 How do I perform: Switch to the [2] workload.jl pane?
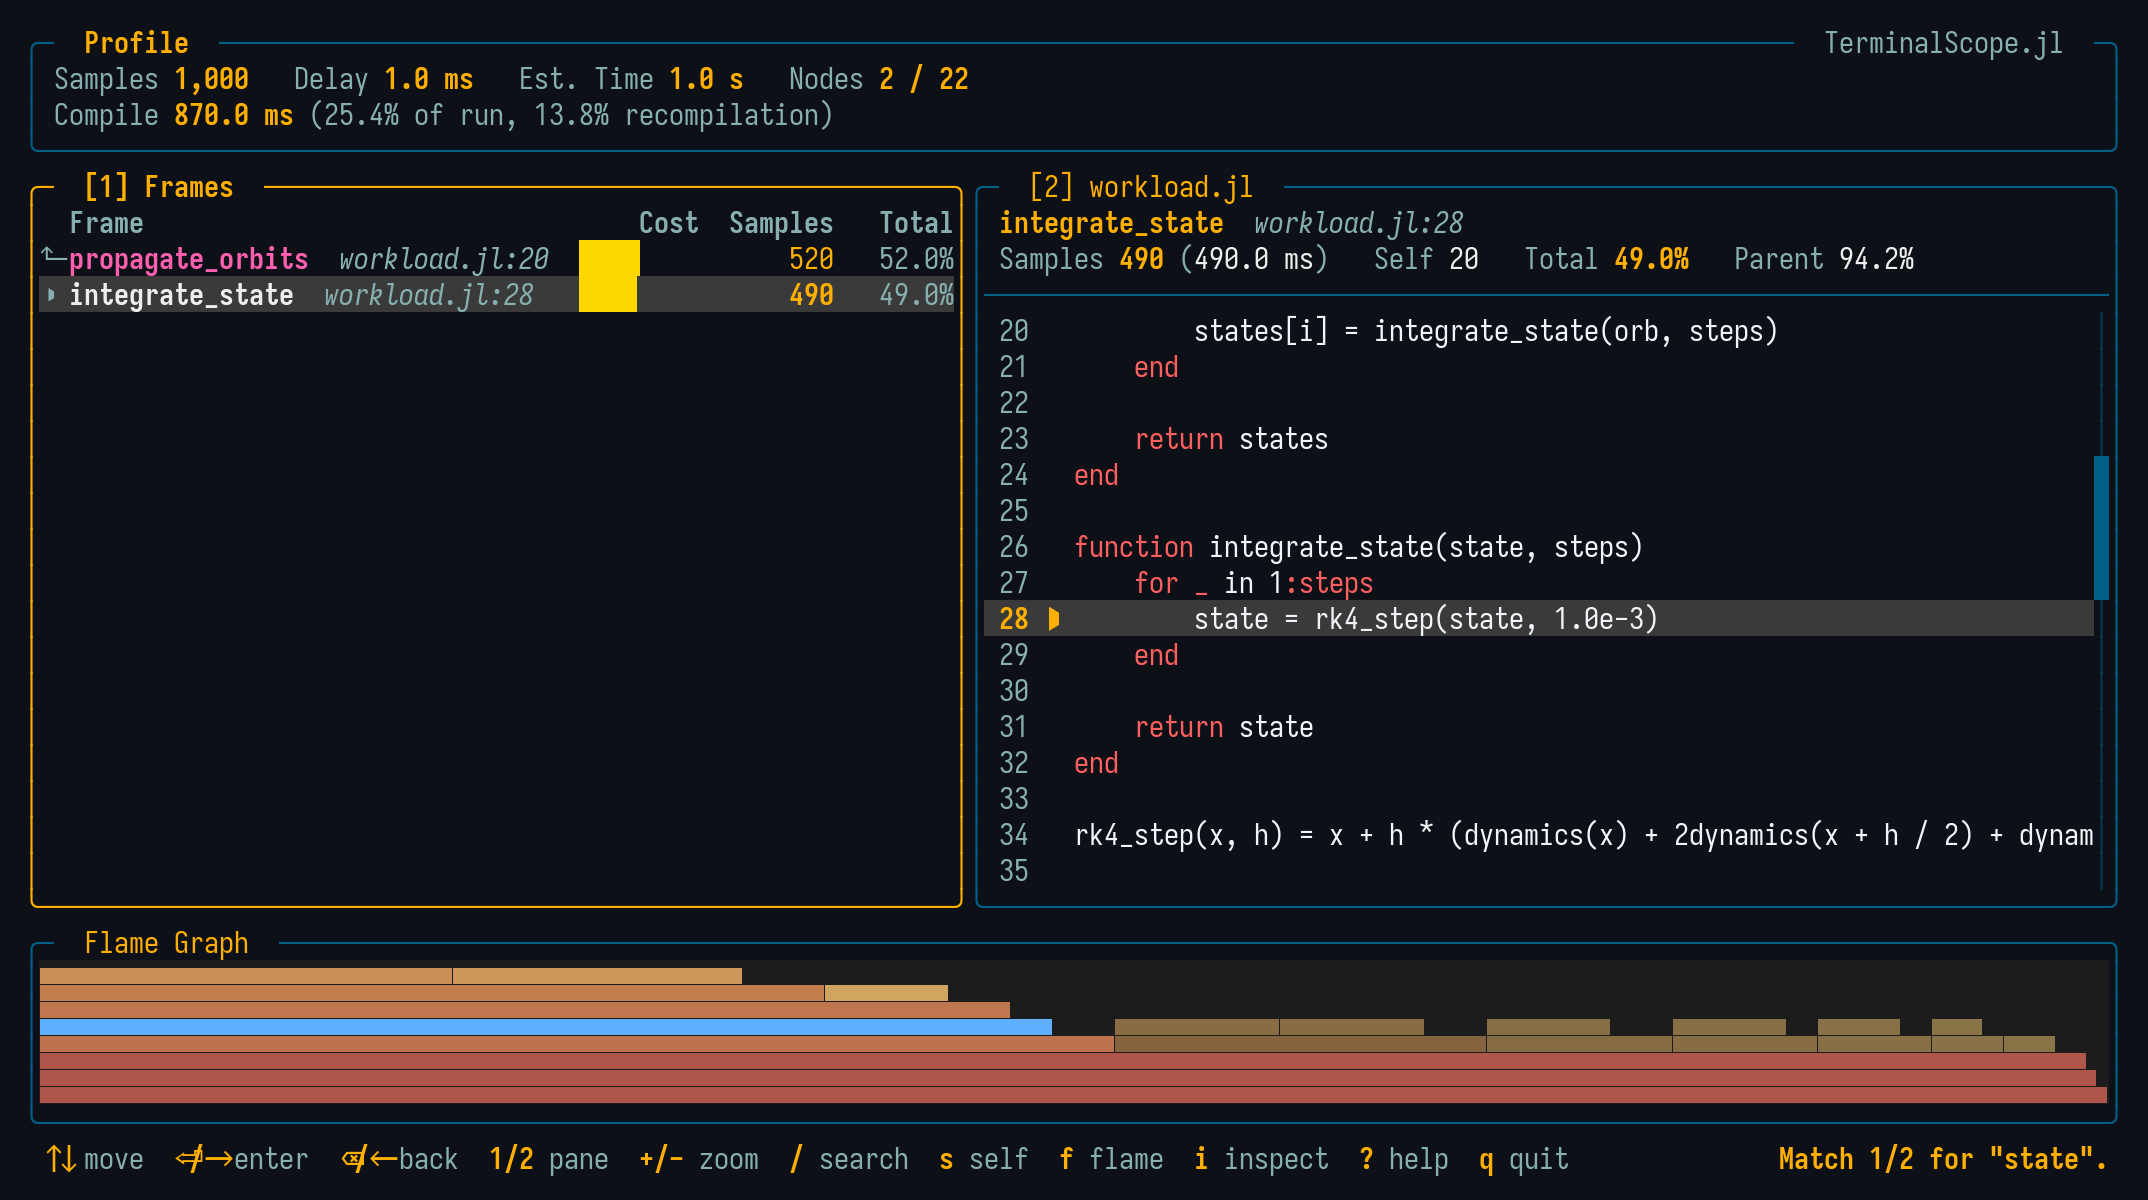(1141, 187)
